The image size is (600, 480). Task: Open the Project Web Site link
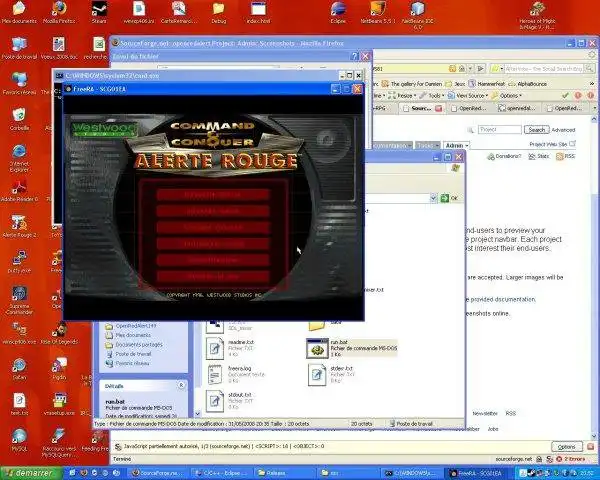[x=552, y=144]
